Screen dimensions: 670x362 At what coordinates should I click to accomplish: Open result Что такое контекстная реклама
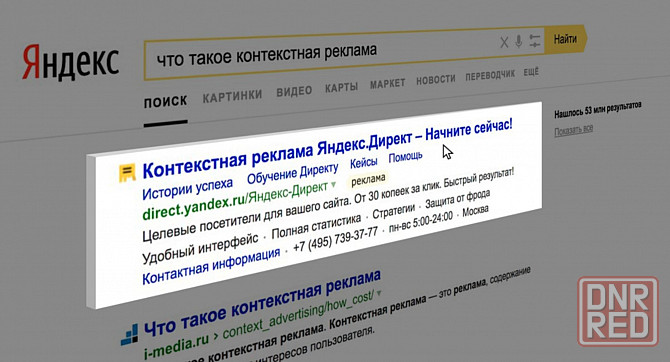pos(262,303)
